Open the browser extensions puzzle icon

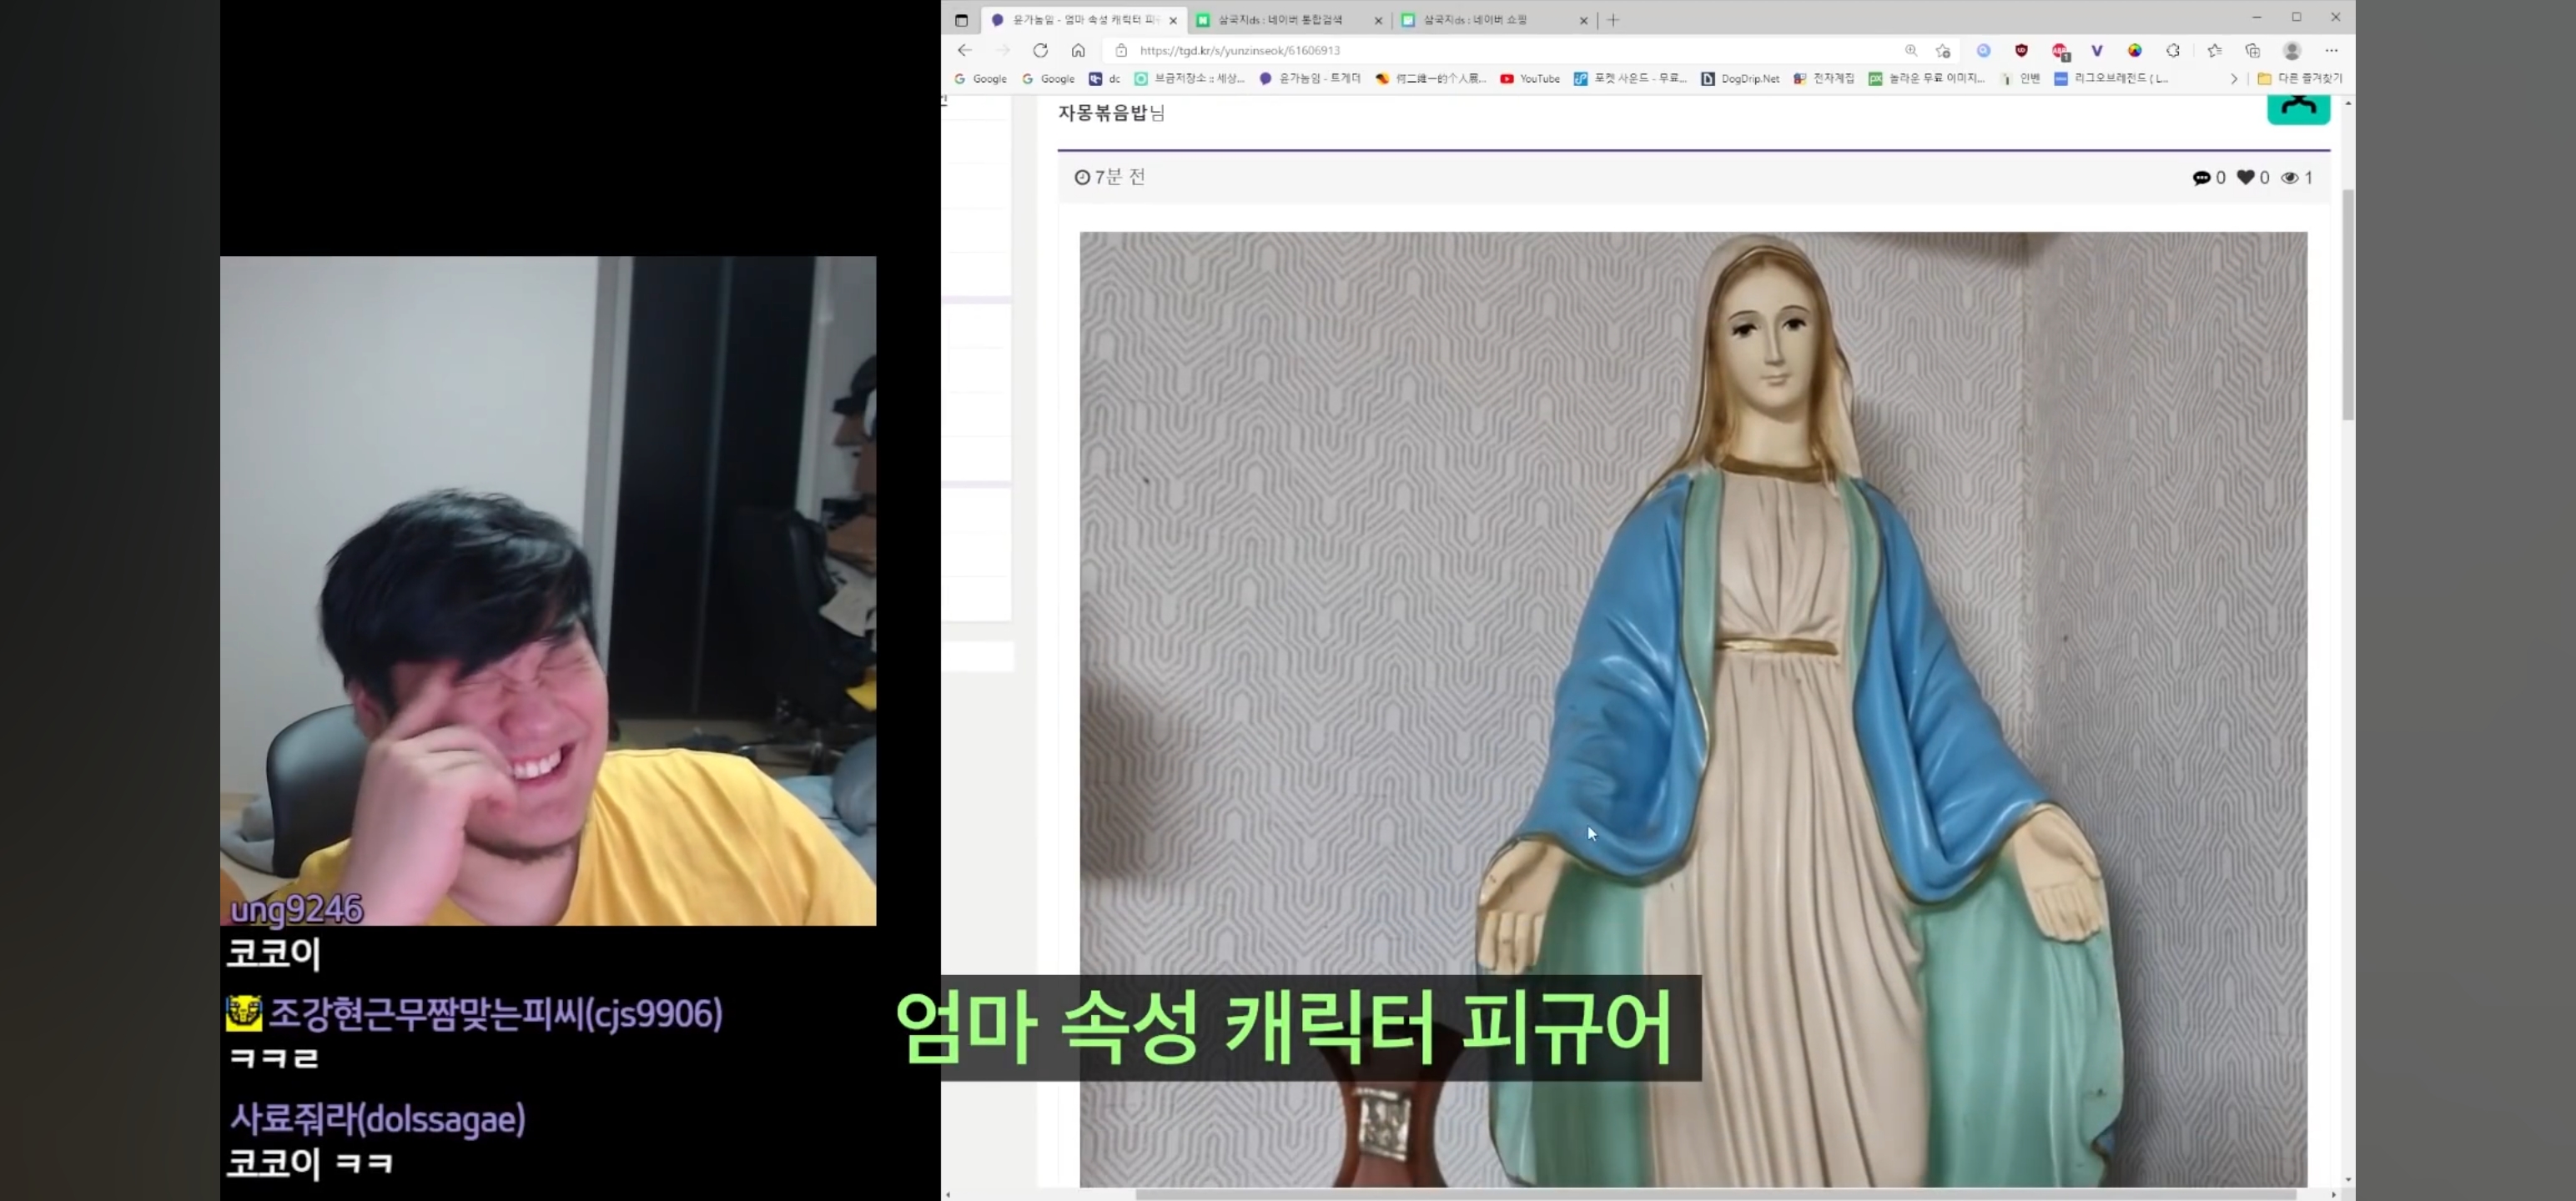pos(2173,50)
